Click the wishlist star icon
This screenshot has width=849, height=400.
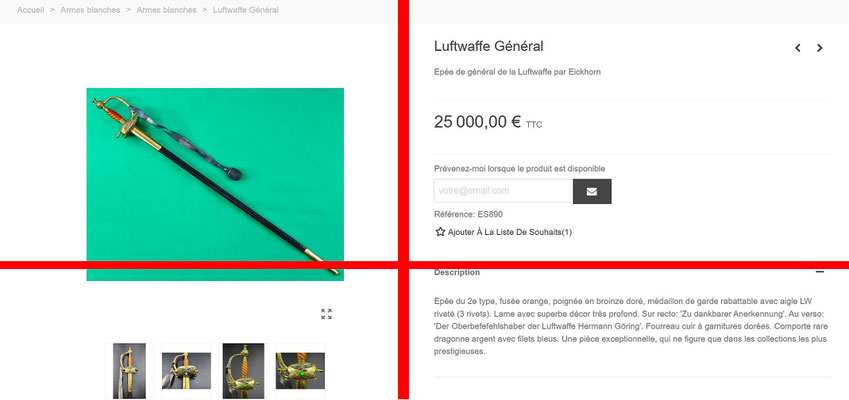click(440, 232)
